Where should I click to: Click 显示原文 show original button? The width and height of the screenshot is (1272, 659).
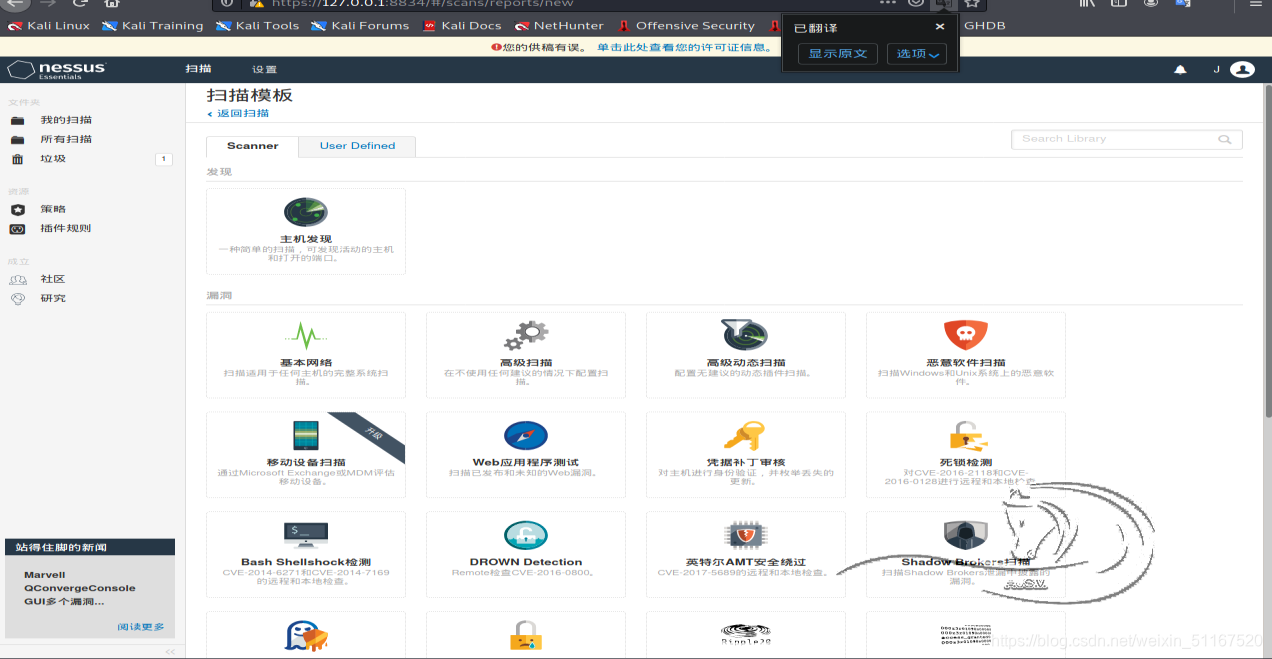click(838, 54)
